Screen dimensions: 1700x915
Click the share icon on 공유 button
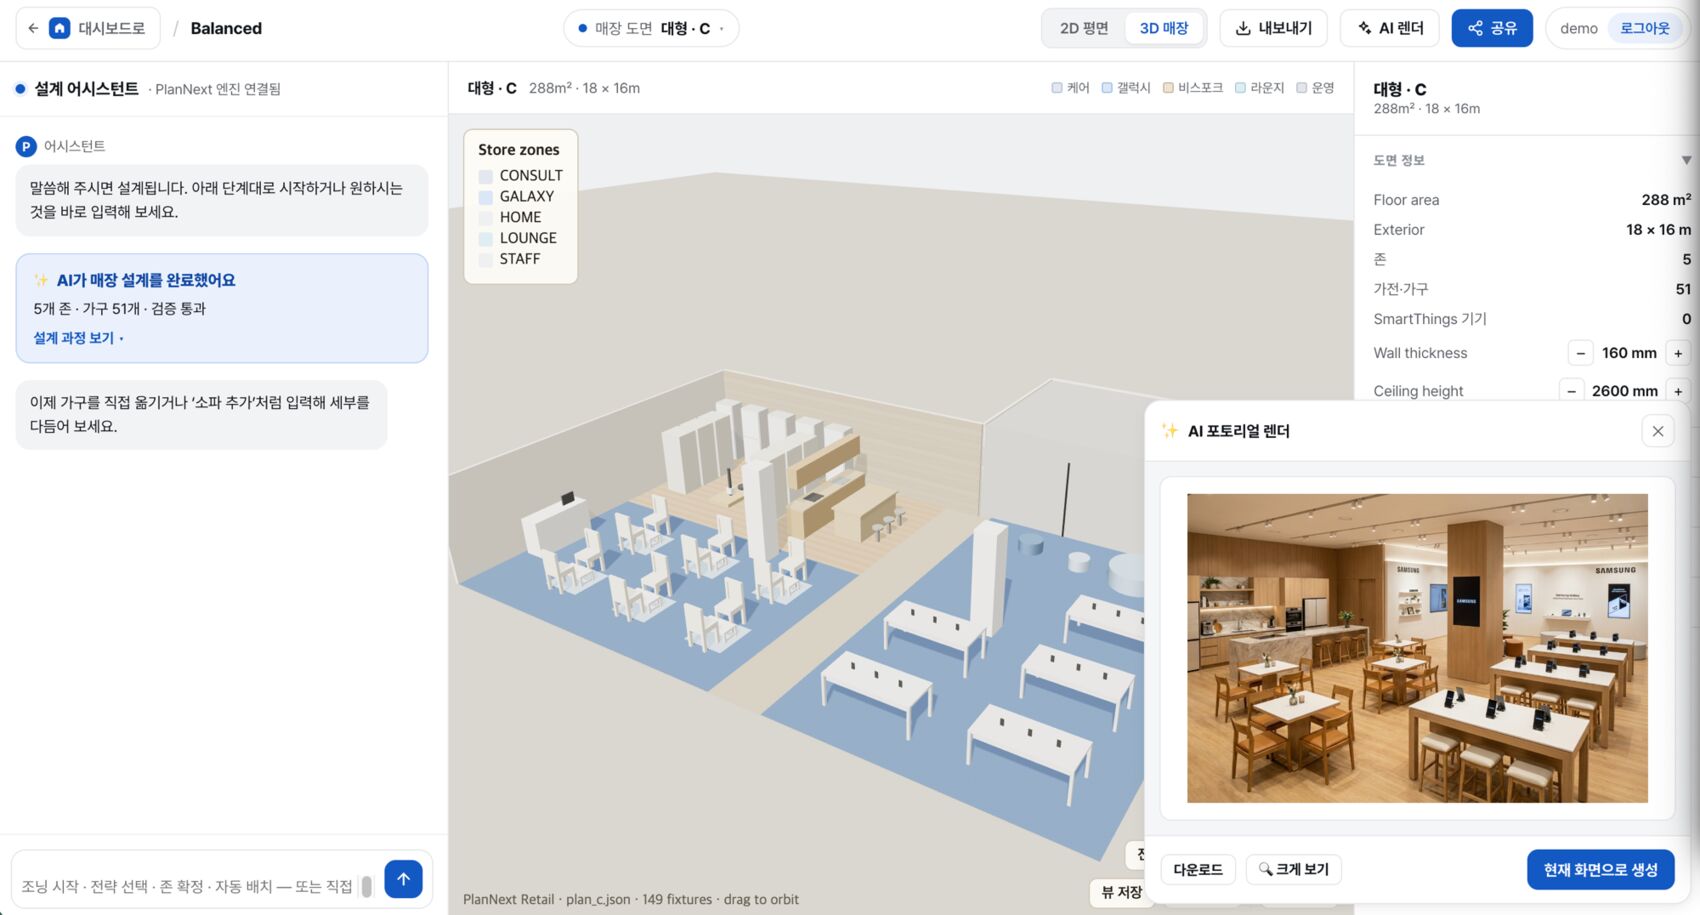pos(1475,28)
